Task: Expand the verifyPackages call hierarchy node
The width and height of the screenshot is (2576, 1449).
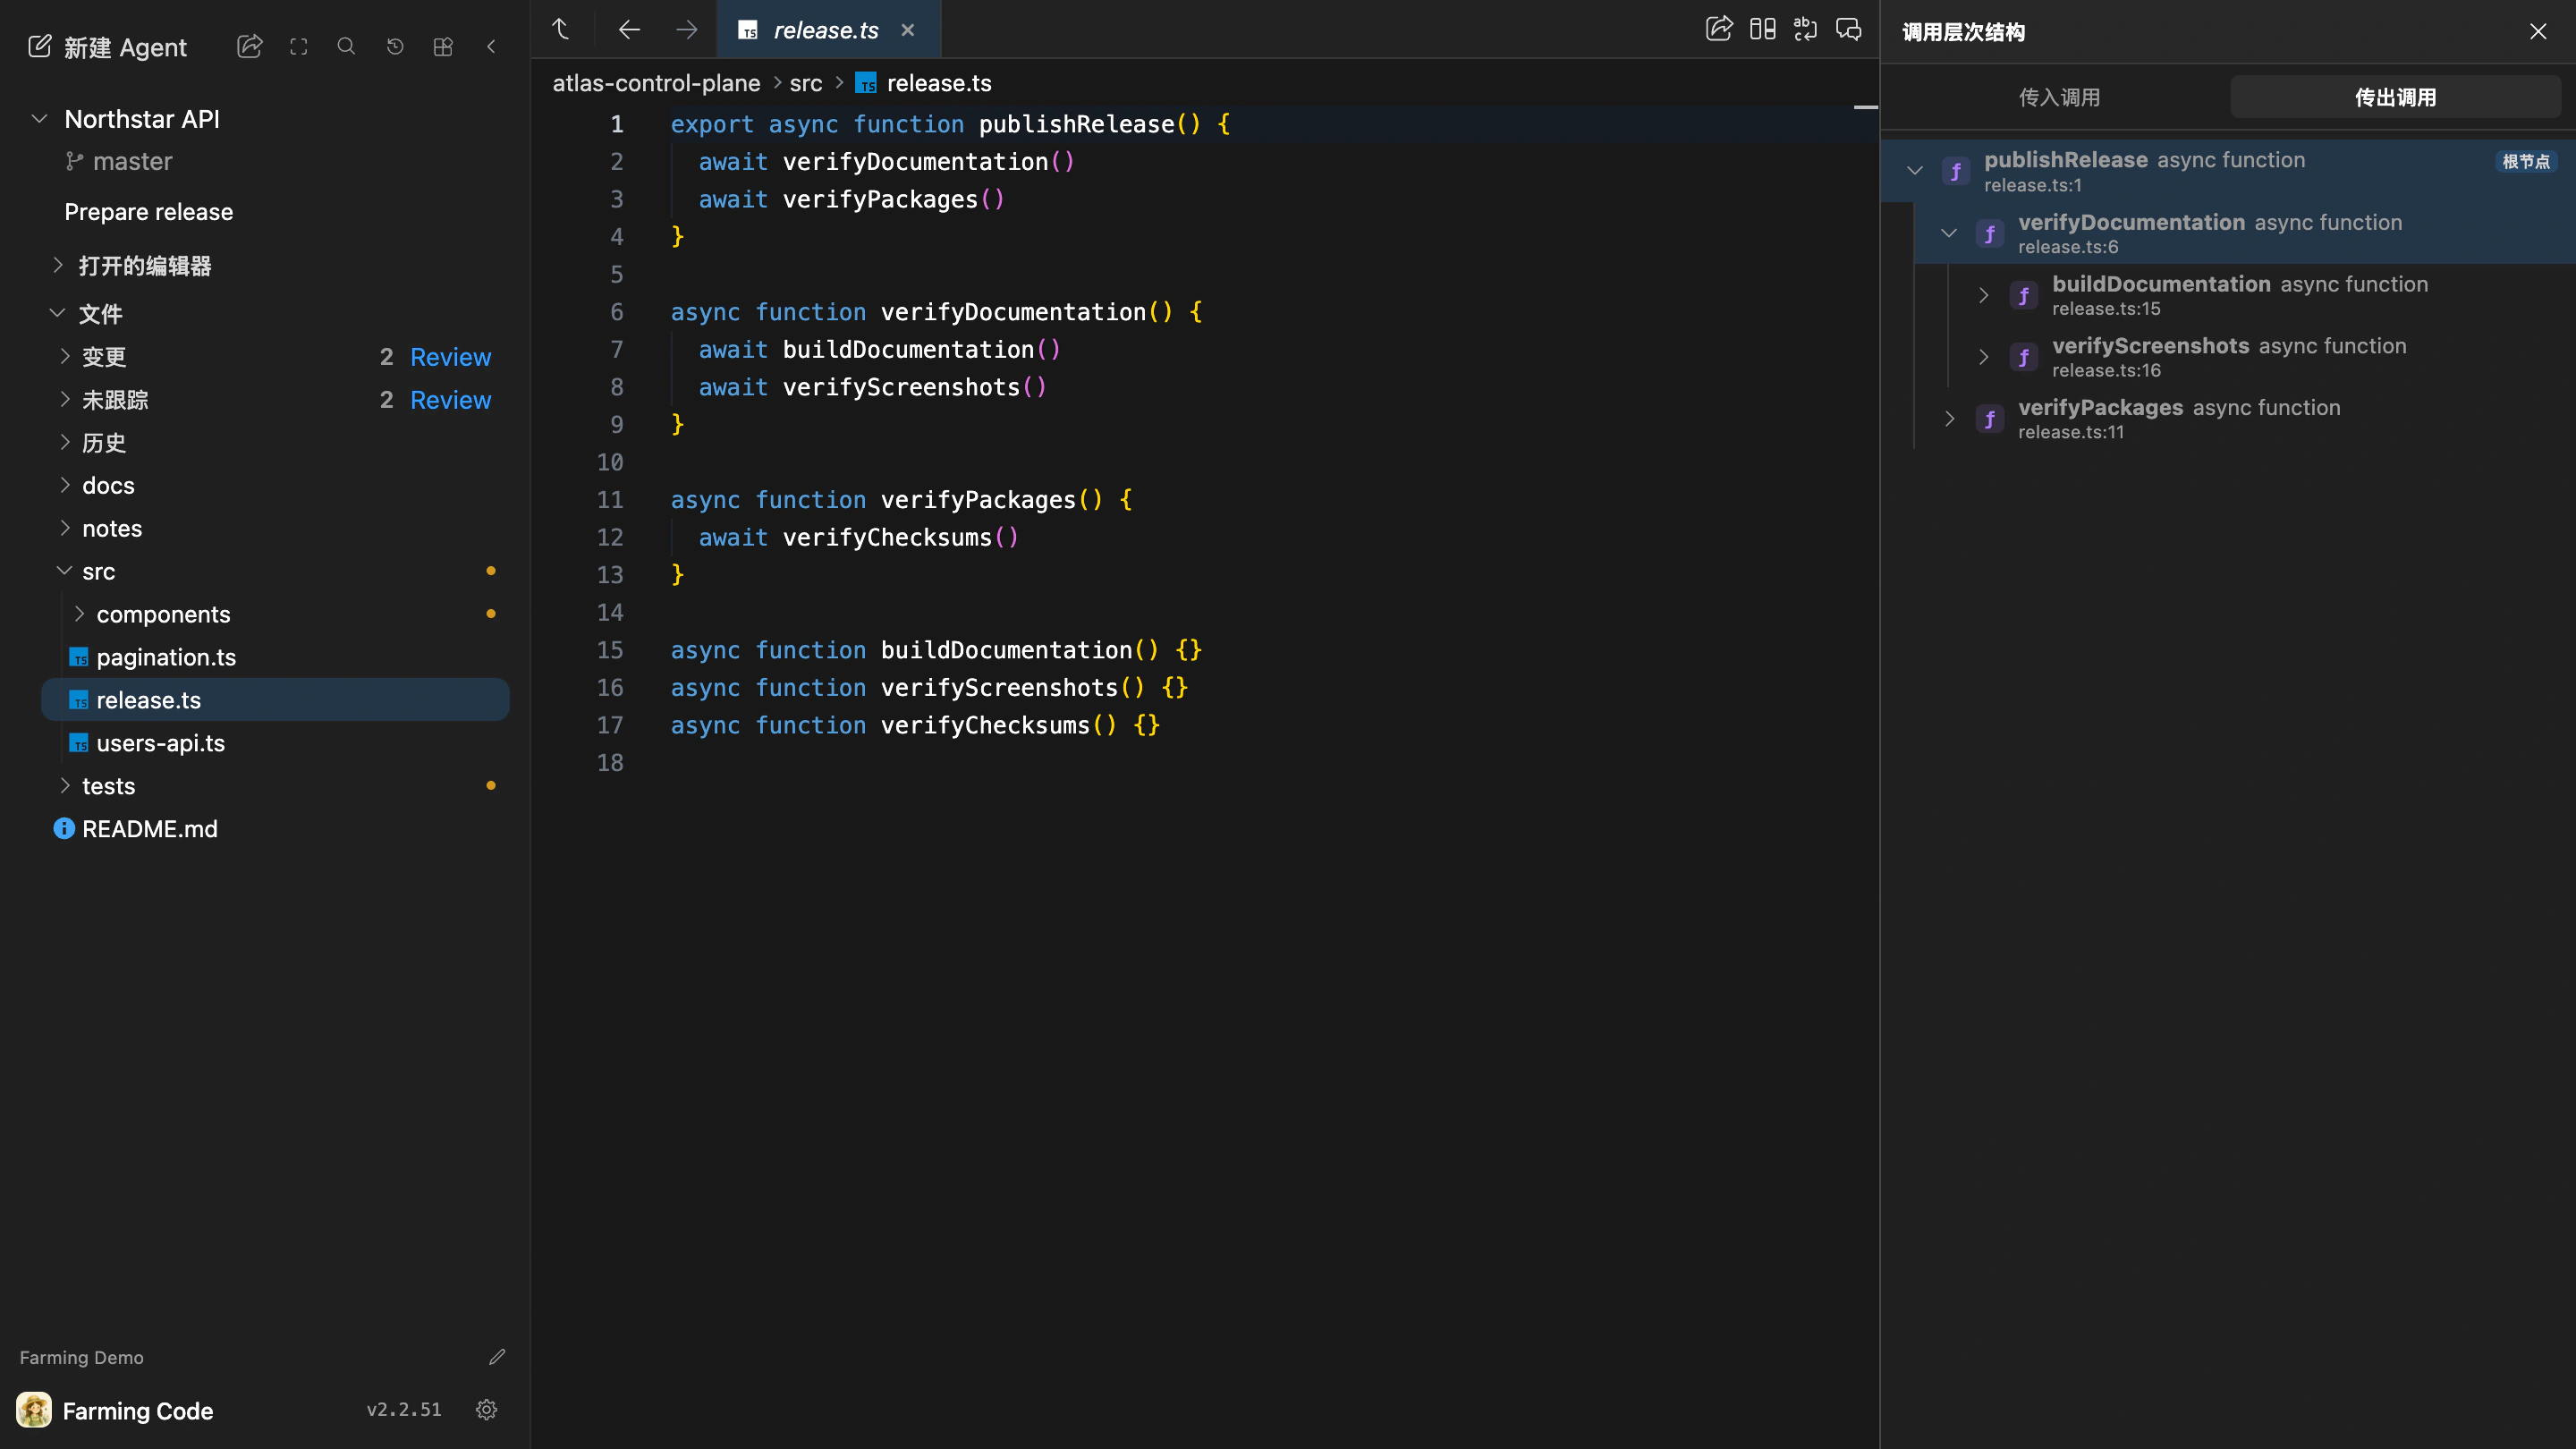Action: [1949, 419]
